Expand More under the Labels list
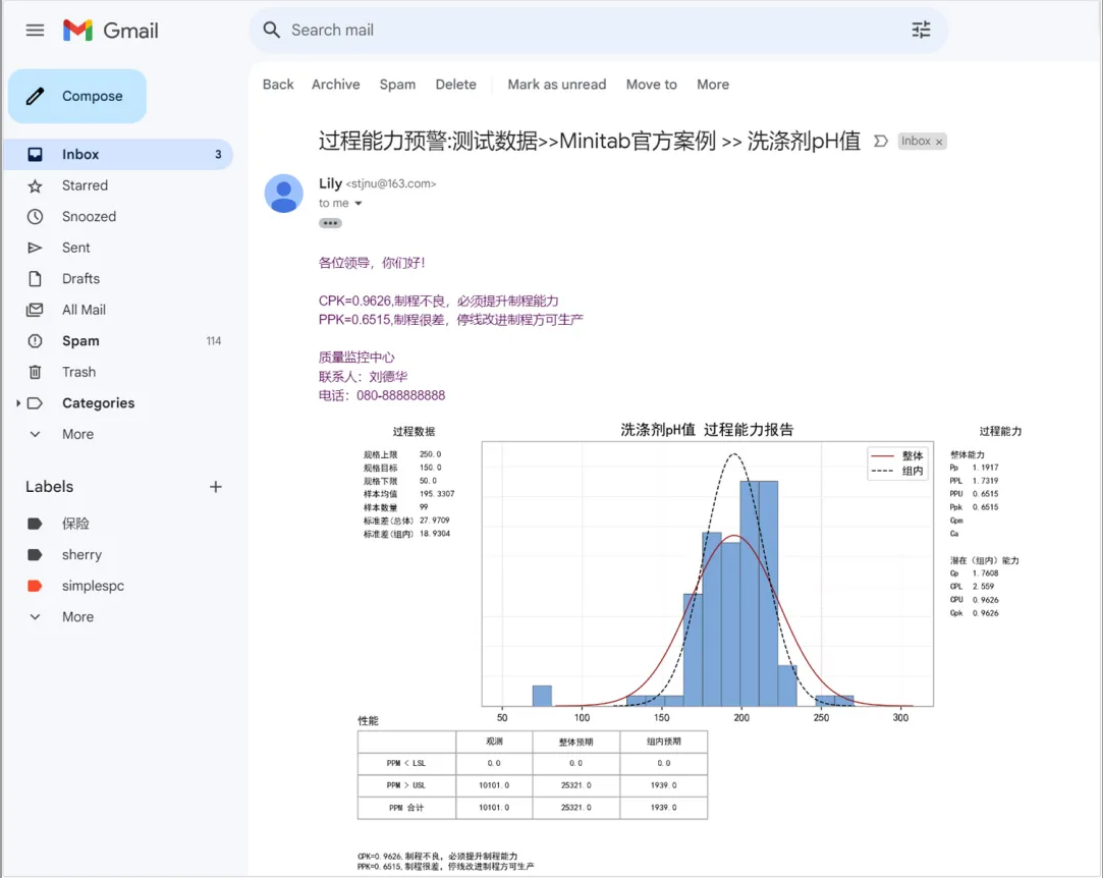The image size is (1103, 878). coord(77,617)
